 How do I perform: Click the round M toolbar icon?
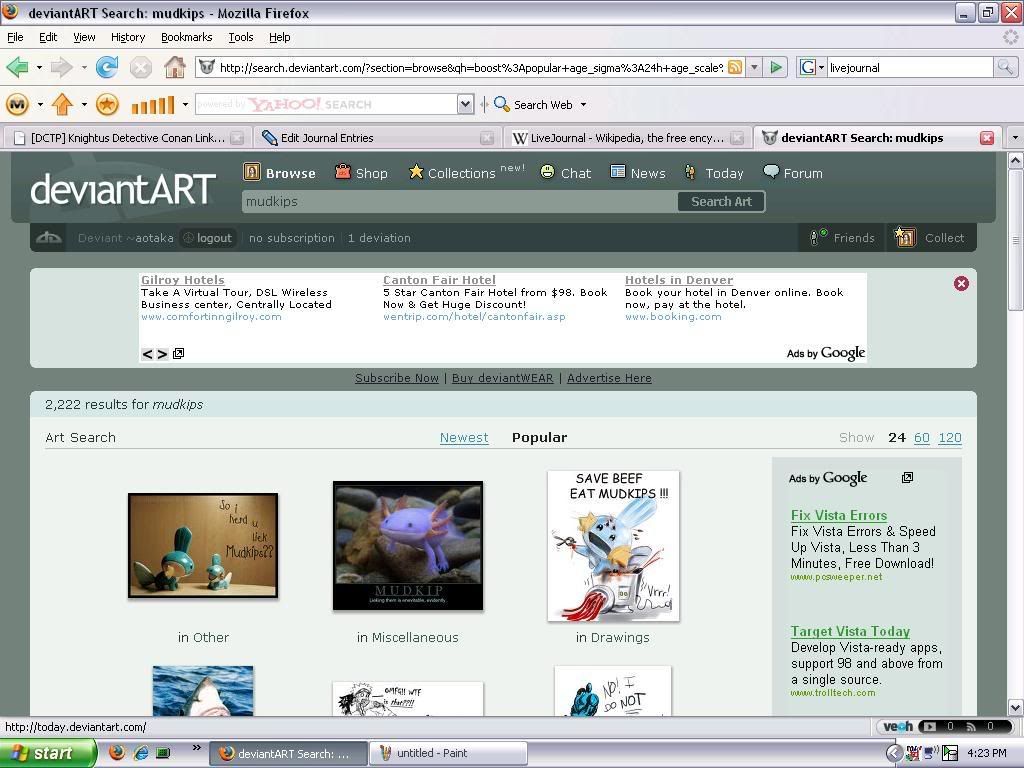click(18, 104)
